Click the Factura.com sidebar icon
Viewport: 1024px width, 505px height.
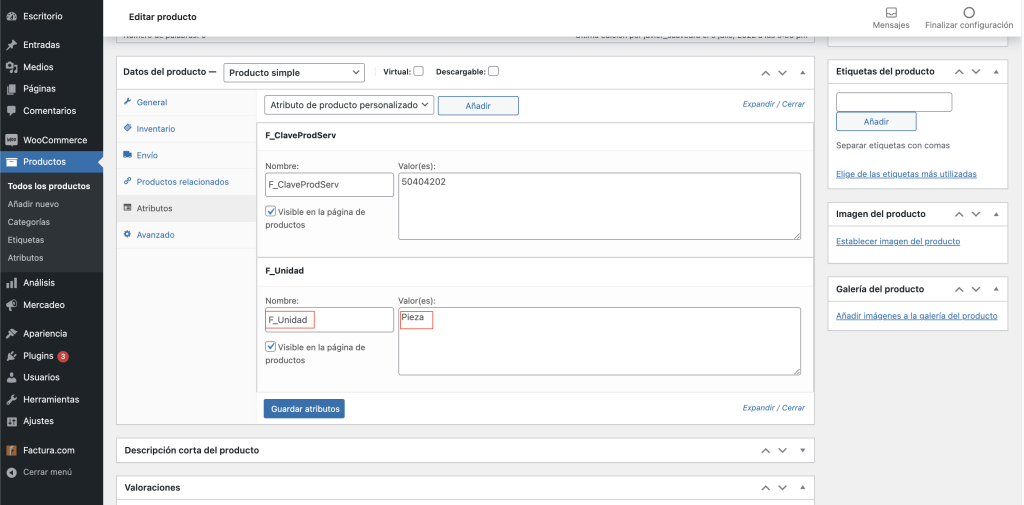click(x=11, y=450)
